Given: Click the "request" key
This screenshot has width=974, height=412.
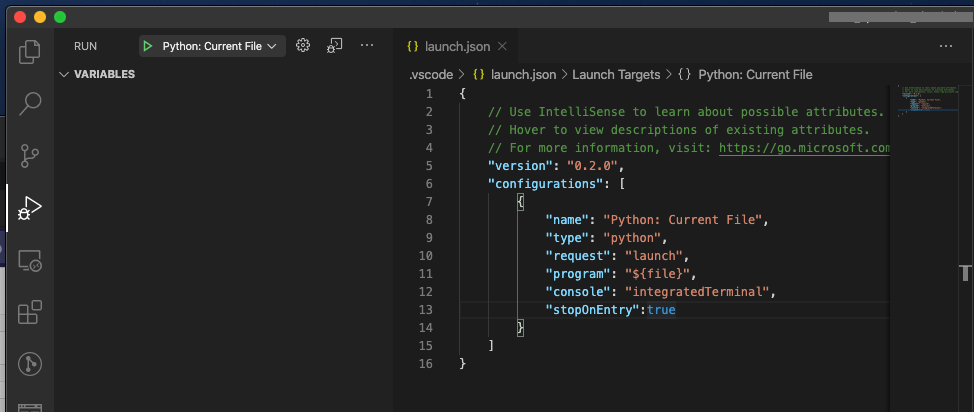Looking at the screenshot, I should click(577, 256).
